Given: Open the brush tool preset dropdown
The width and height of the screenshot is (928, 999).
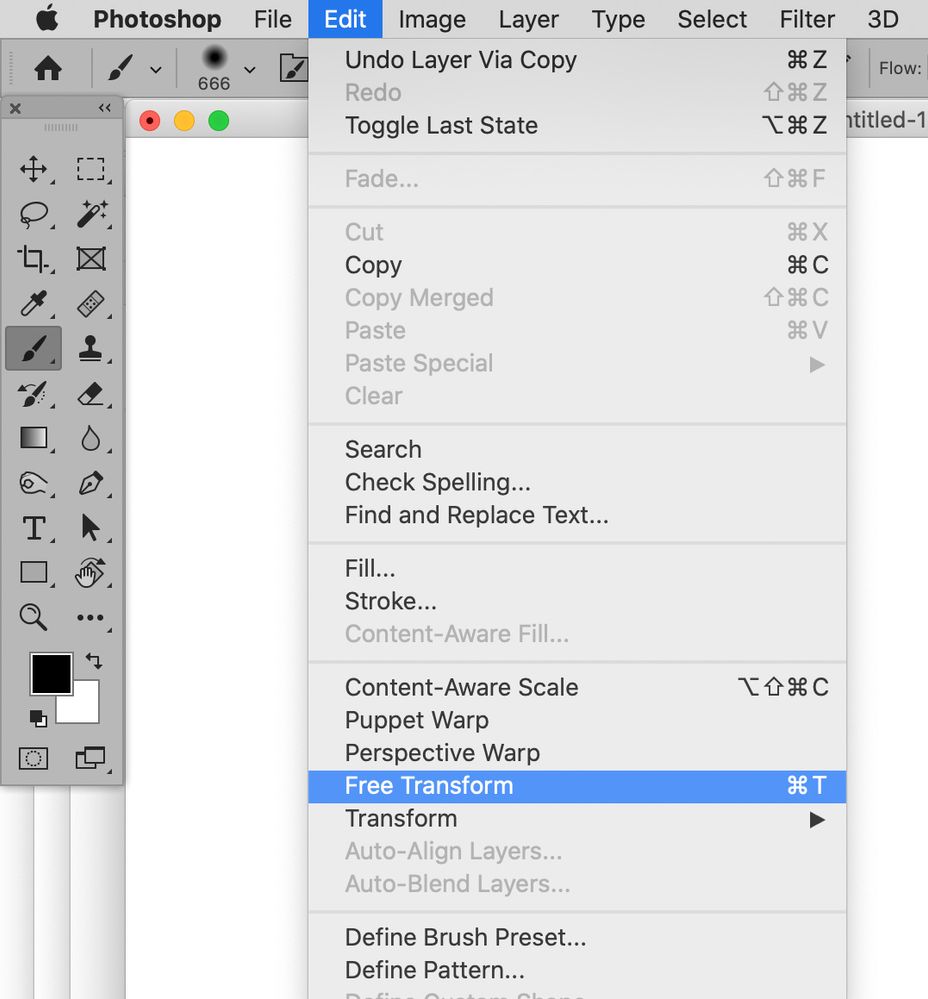Looking at the screenshot, I should coord(155,70).
